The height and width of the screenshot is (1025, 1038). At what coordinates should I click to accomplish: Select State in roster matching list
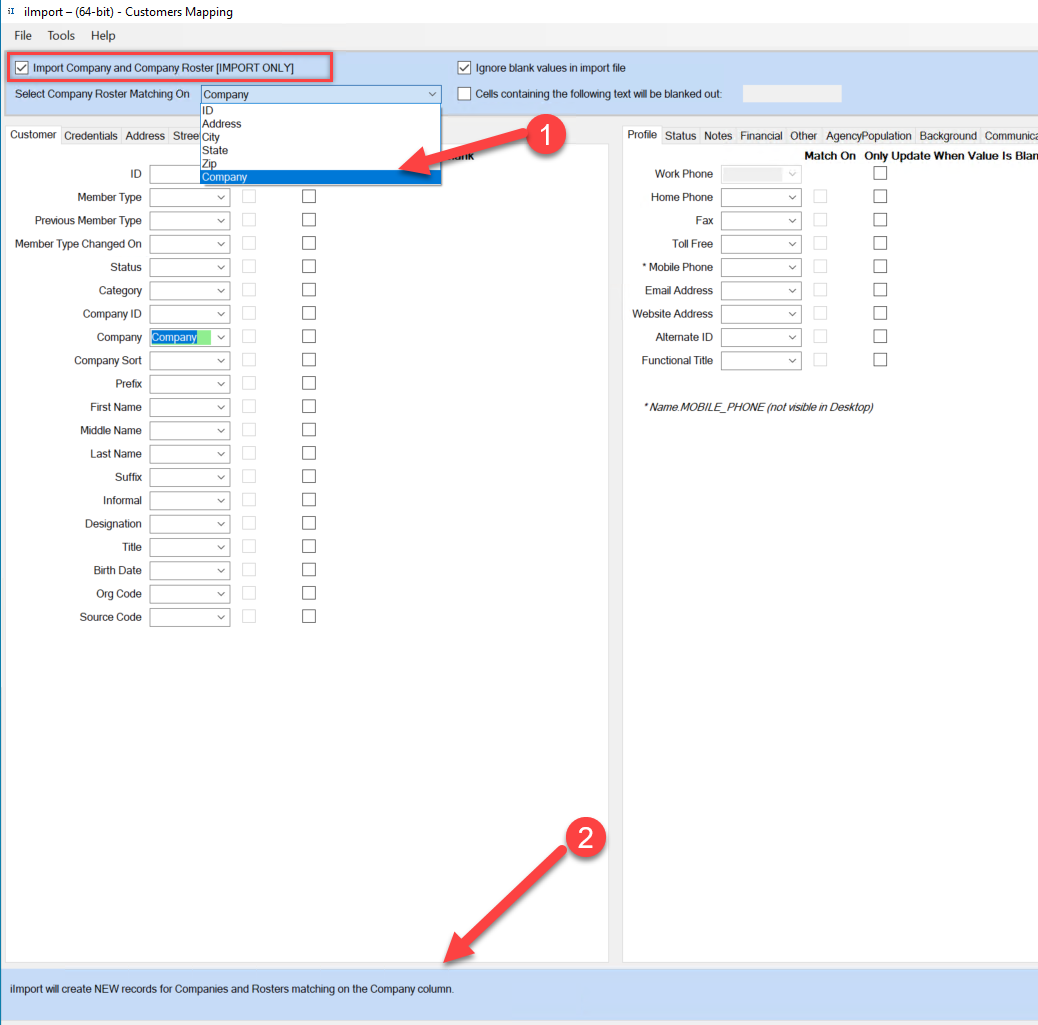[215, 151]
